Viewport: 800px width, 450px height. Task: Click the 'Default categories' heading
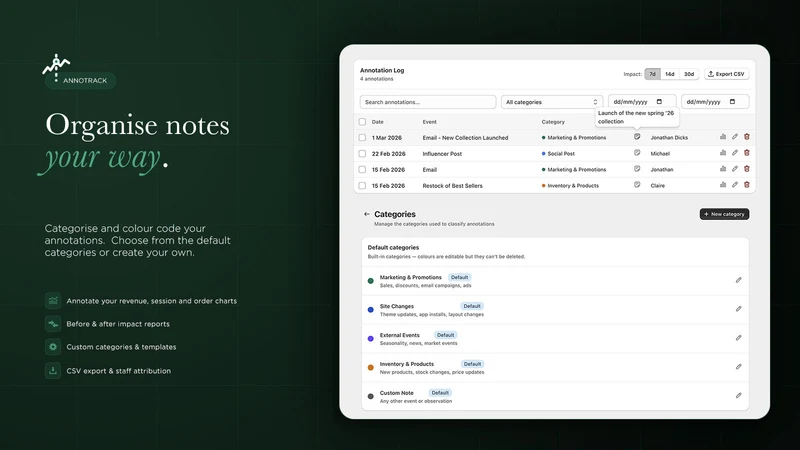[393, 247]
